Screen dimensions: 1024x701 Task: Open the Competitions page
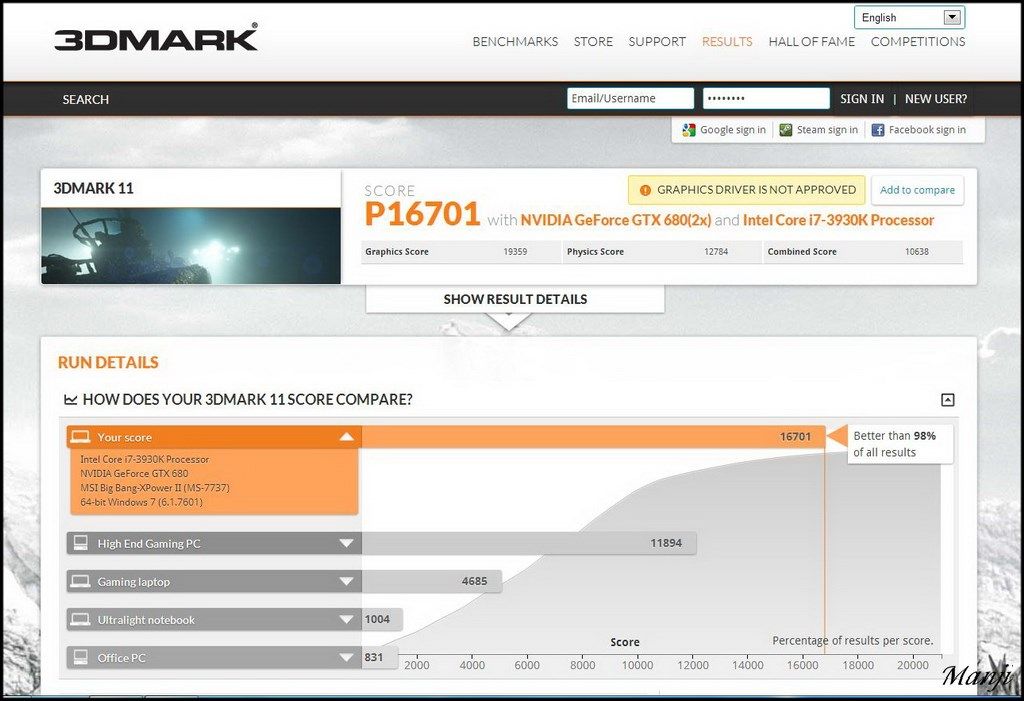(x=918, y=41)
